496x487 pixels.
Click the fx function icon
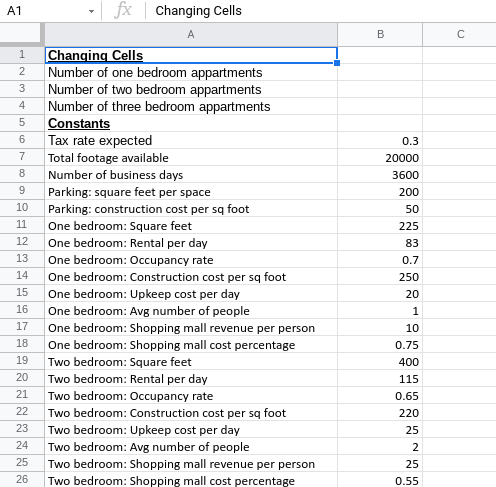[x=123, y=10]
